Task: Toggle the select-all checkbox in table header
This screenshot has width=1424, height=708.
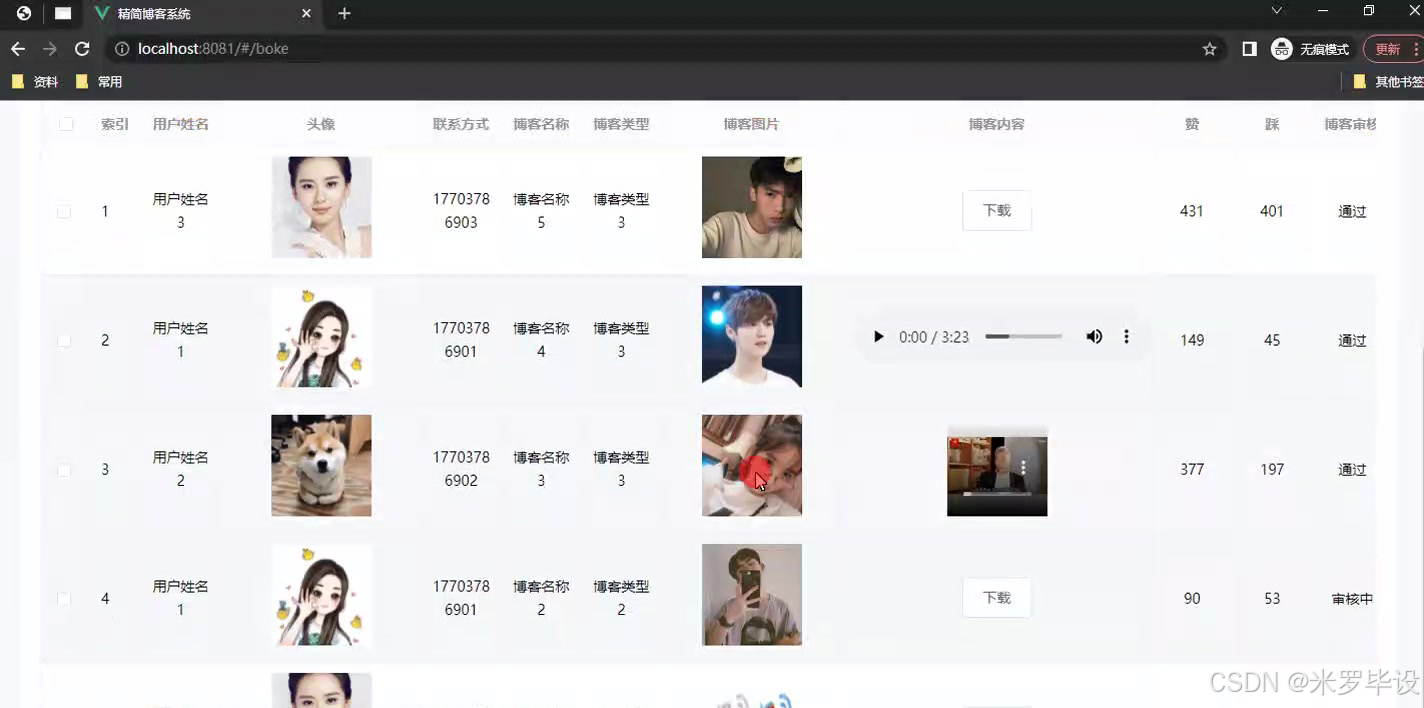Action: 66,124
